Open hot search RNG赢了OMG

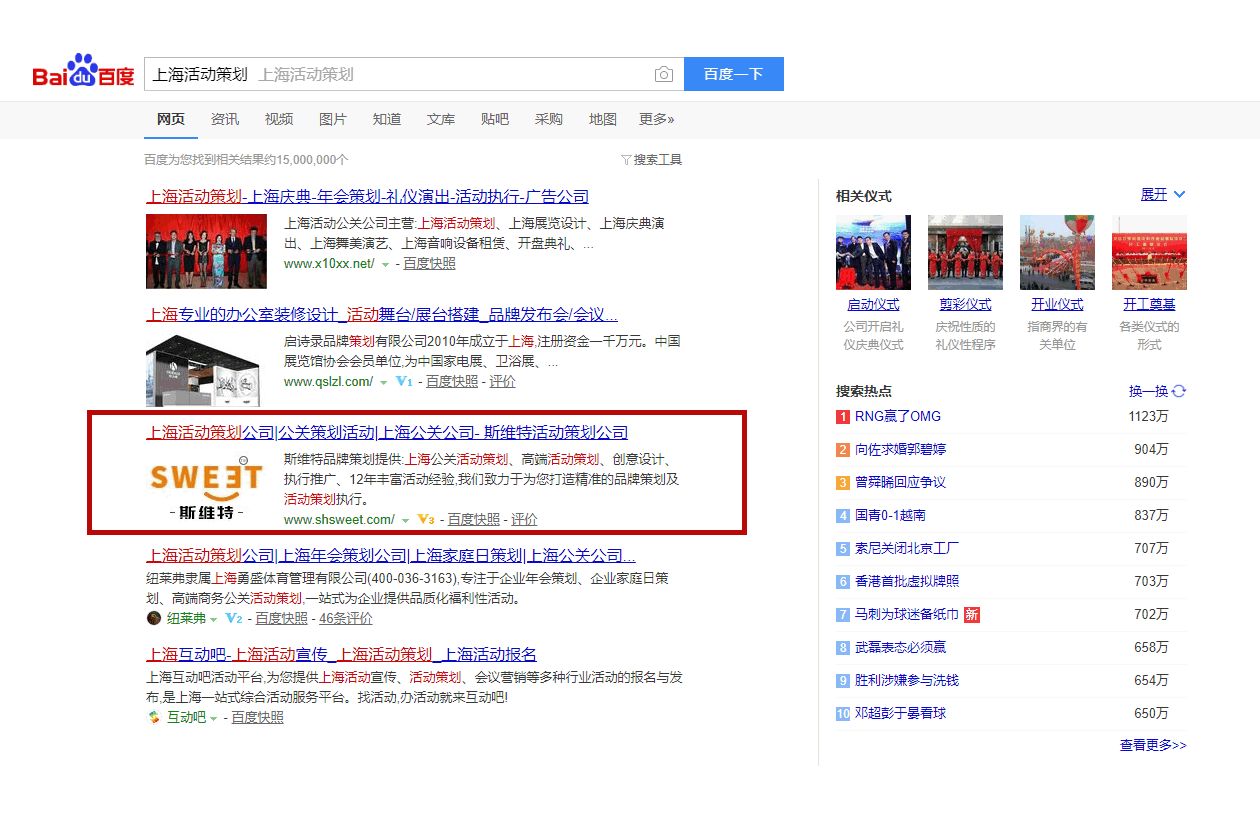pos(898,417)
